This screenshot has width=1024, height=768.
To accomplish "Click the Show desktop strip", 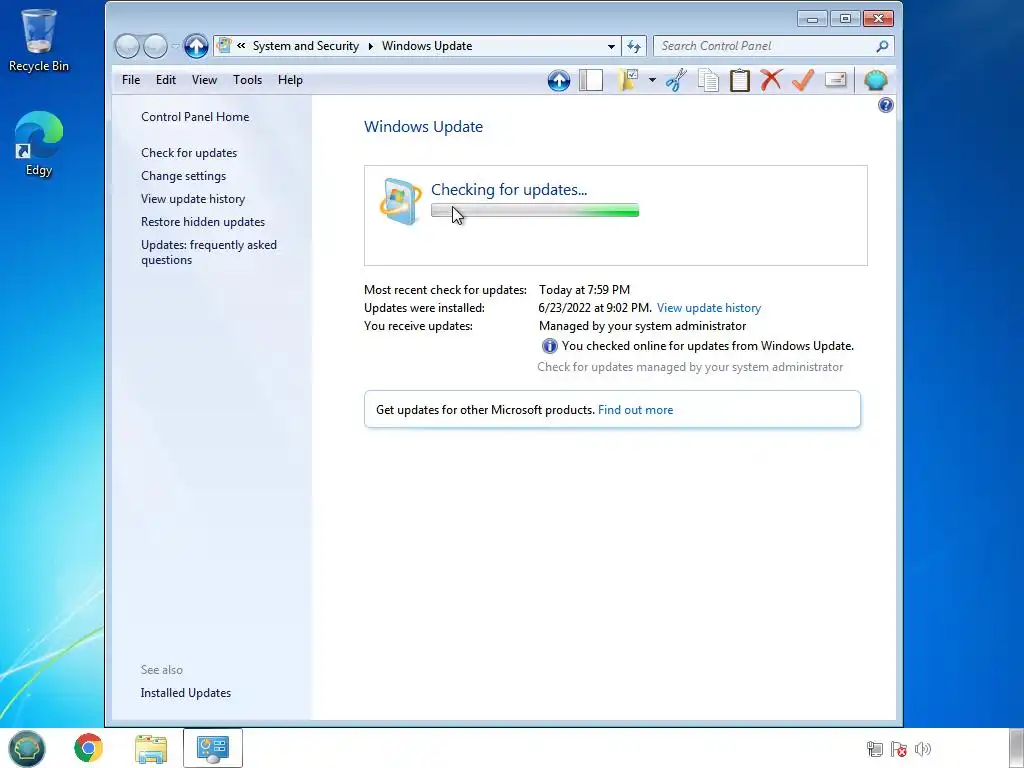I will [x=1016, y=748].
